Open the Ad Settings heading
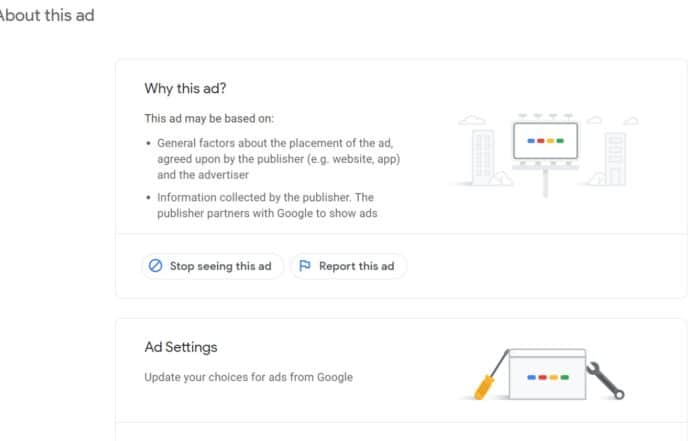 click(181, 347)
